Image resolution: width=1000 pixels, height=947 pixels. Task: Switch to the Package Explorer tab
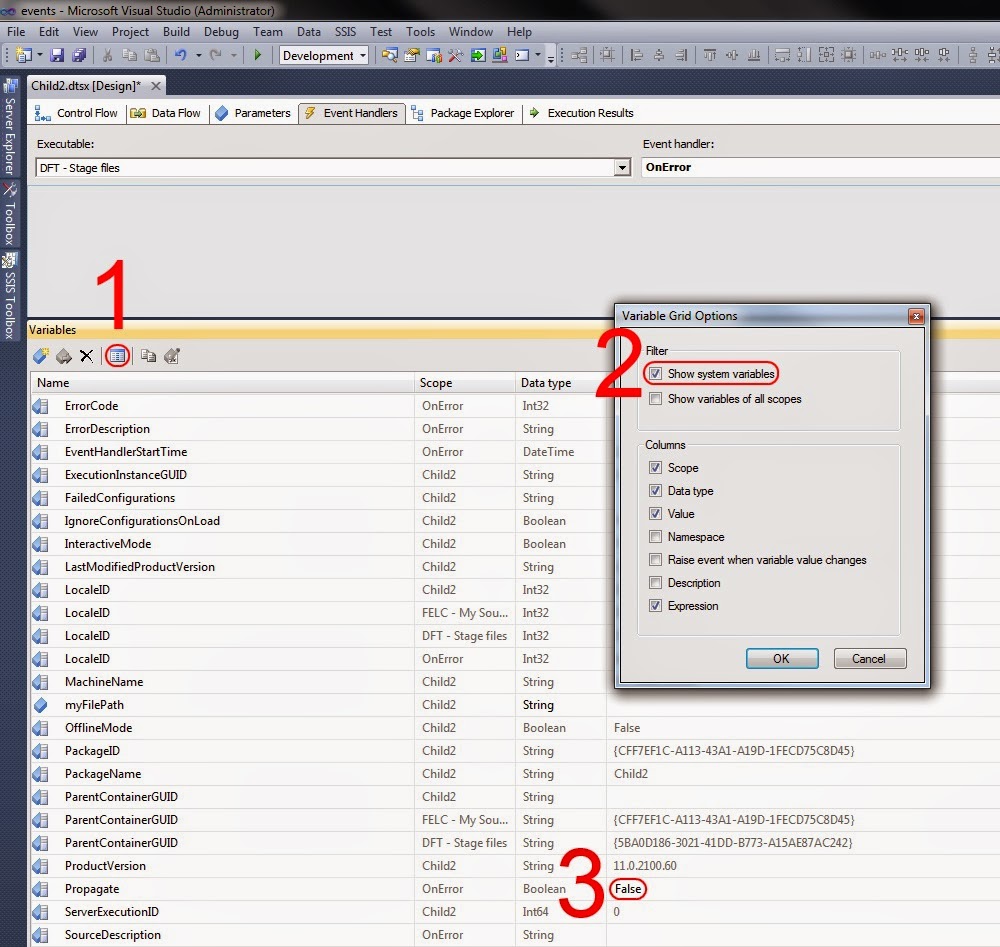[463, 113]
